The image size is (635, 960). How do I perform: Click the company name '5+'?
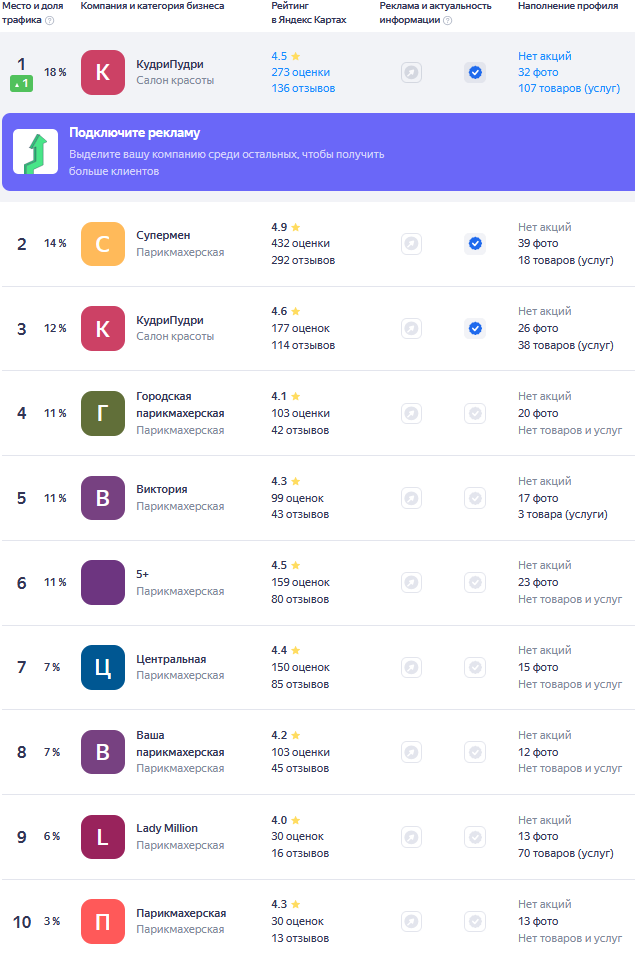pyautogui.click(x=142, y=574)
